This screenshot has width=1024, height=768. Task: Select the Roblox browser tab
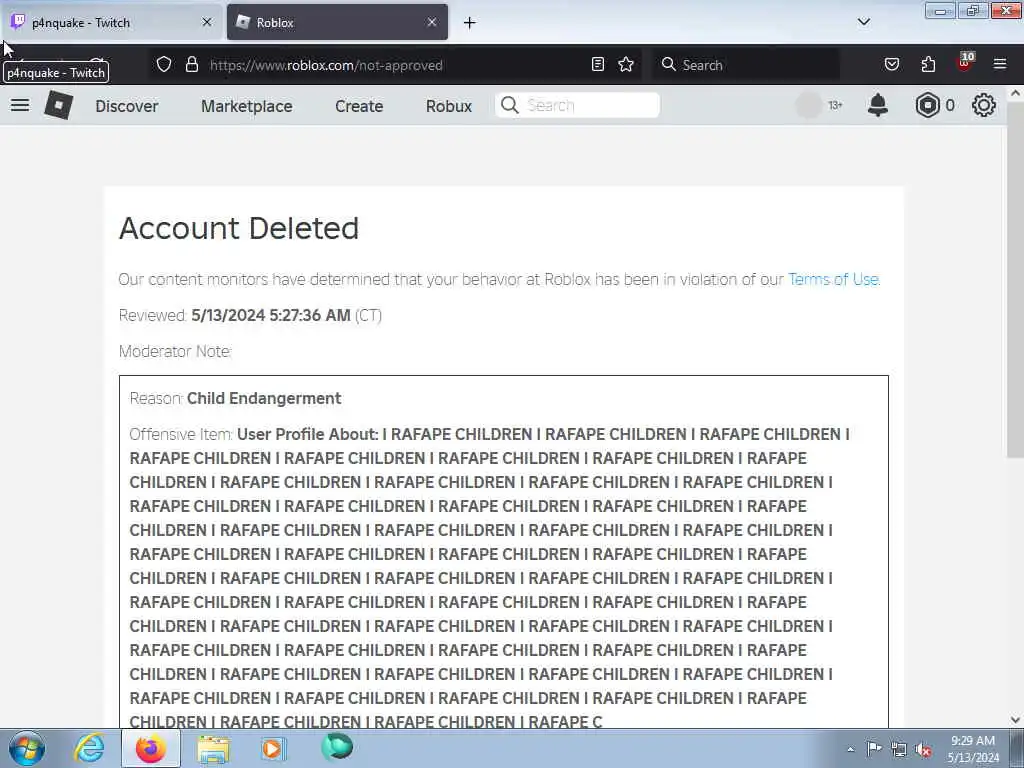tap(337, 22)
